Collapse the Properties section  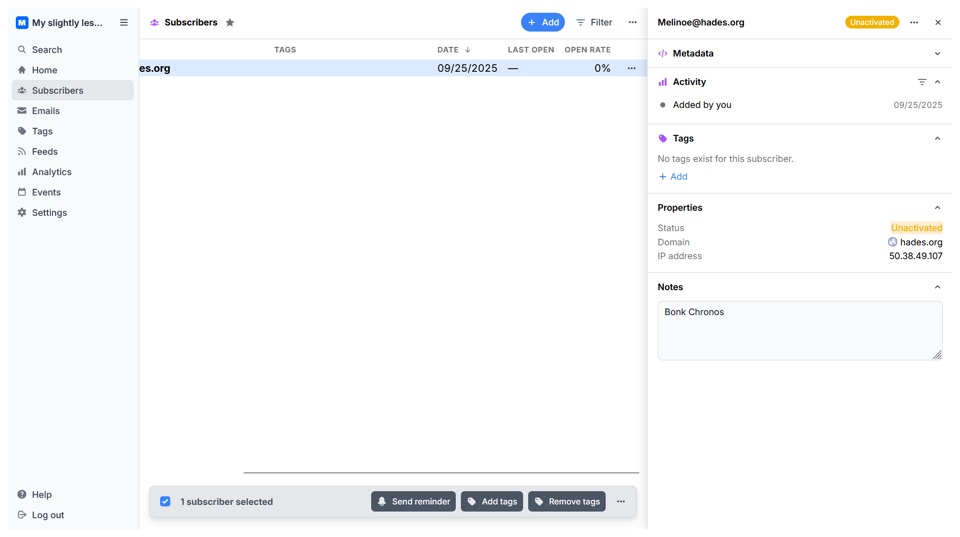pyautogui.click(x=937, y=208)
